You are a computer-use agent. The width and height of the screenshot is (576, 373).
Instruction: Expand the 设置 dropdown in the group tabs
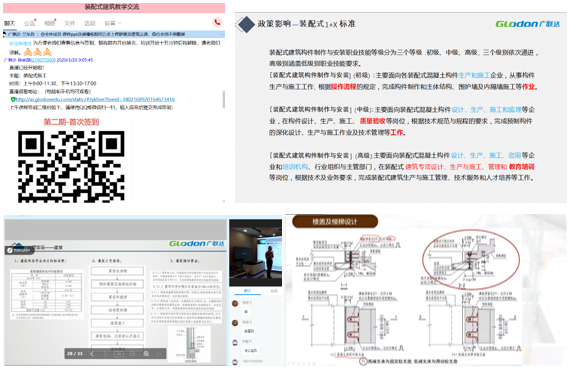click(113, 23)
